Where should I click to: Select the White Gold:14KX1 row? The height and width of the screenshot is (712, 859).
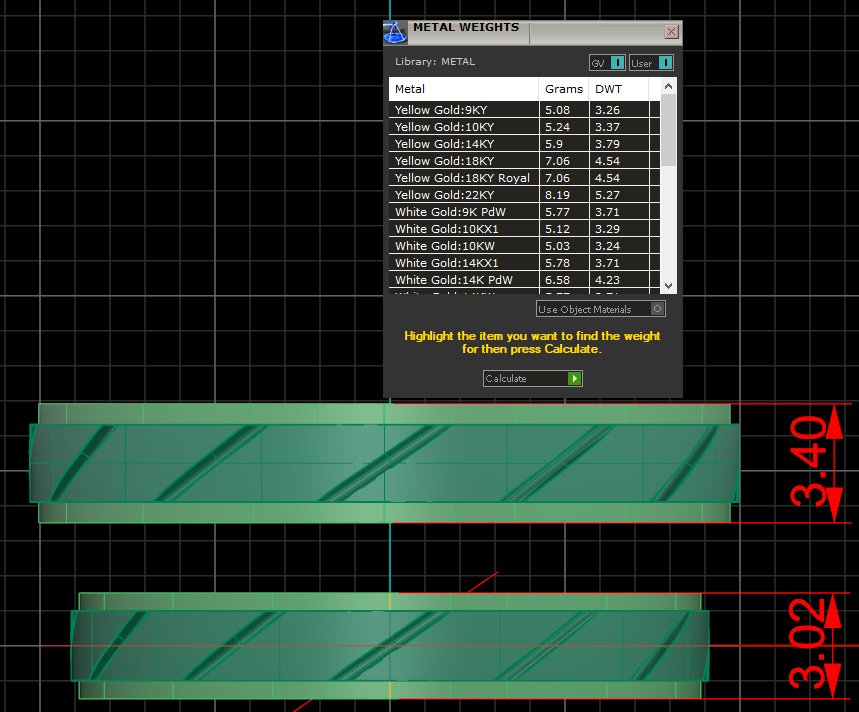click(x=524, y=262)
